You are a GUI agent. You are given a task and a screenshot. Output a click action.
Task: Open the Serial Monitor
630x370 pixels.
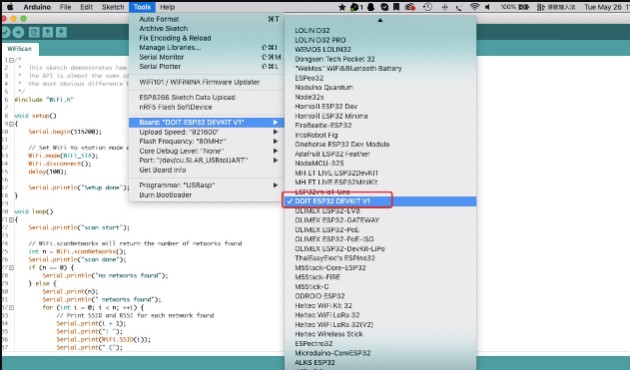click(206, 57)
